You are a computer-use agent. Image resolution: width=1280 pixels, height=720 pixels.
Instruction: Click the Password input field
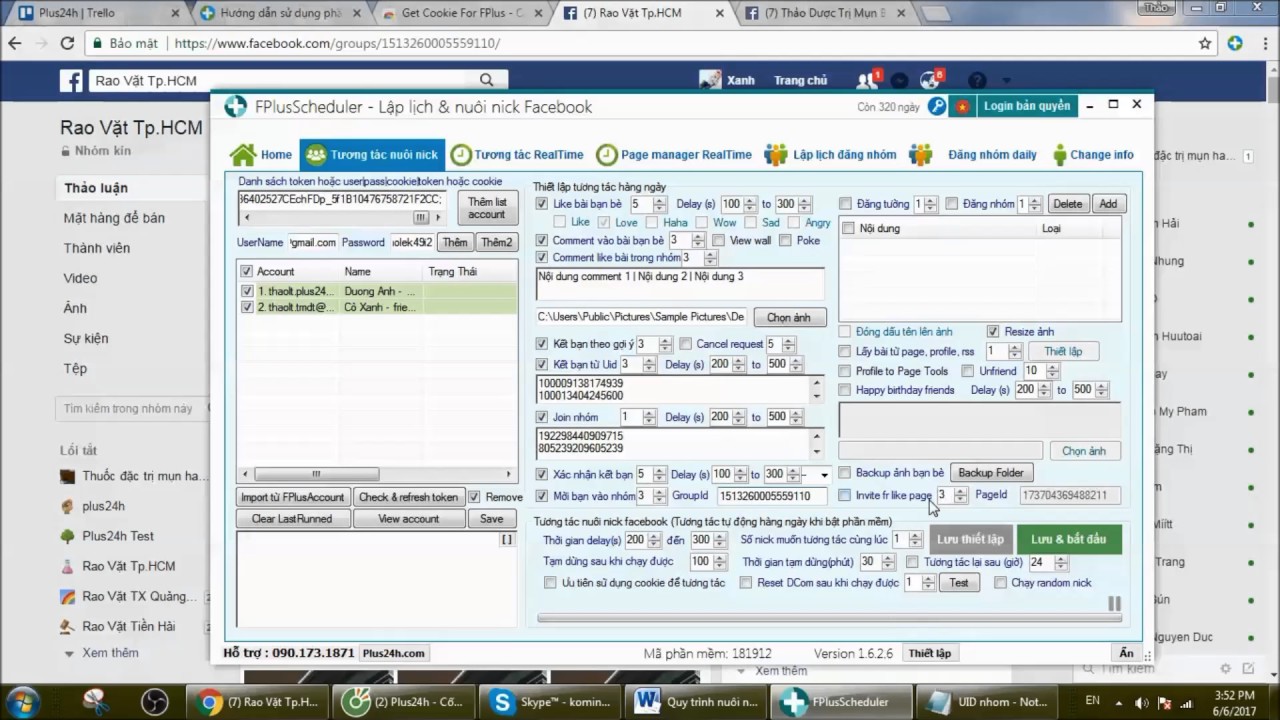412,242
